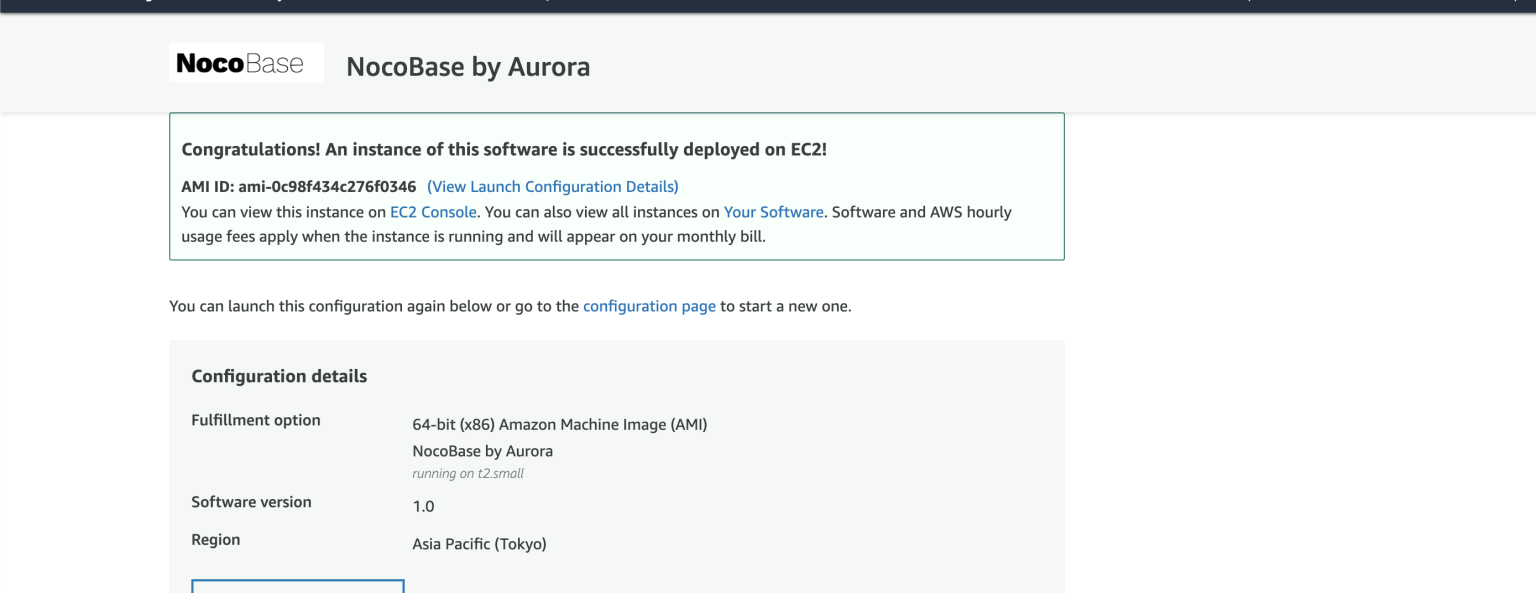The height and width of the screenshot is (593, 1536).
Task: Click the NocoBase by Aurora product name
Action: coord(484,451)
